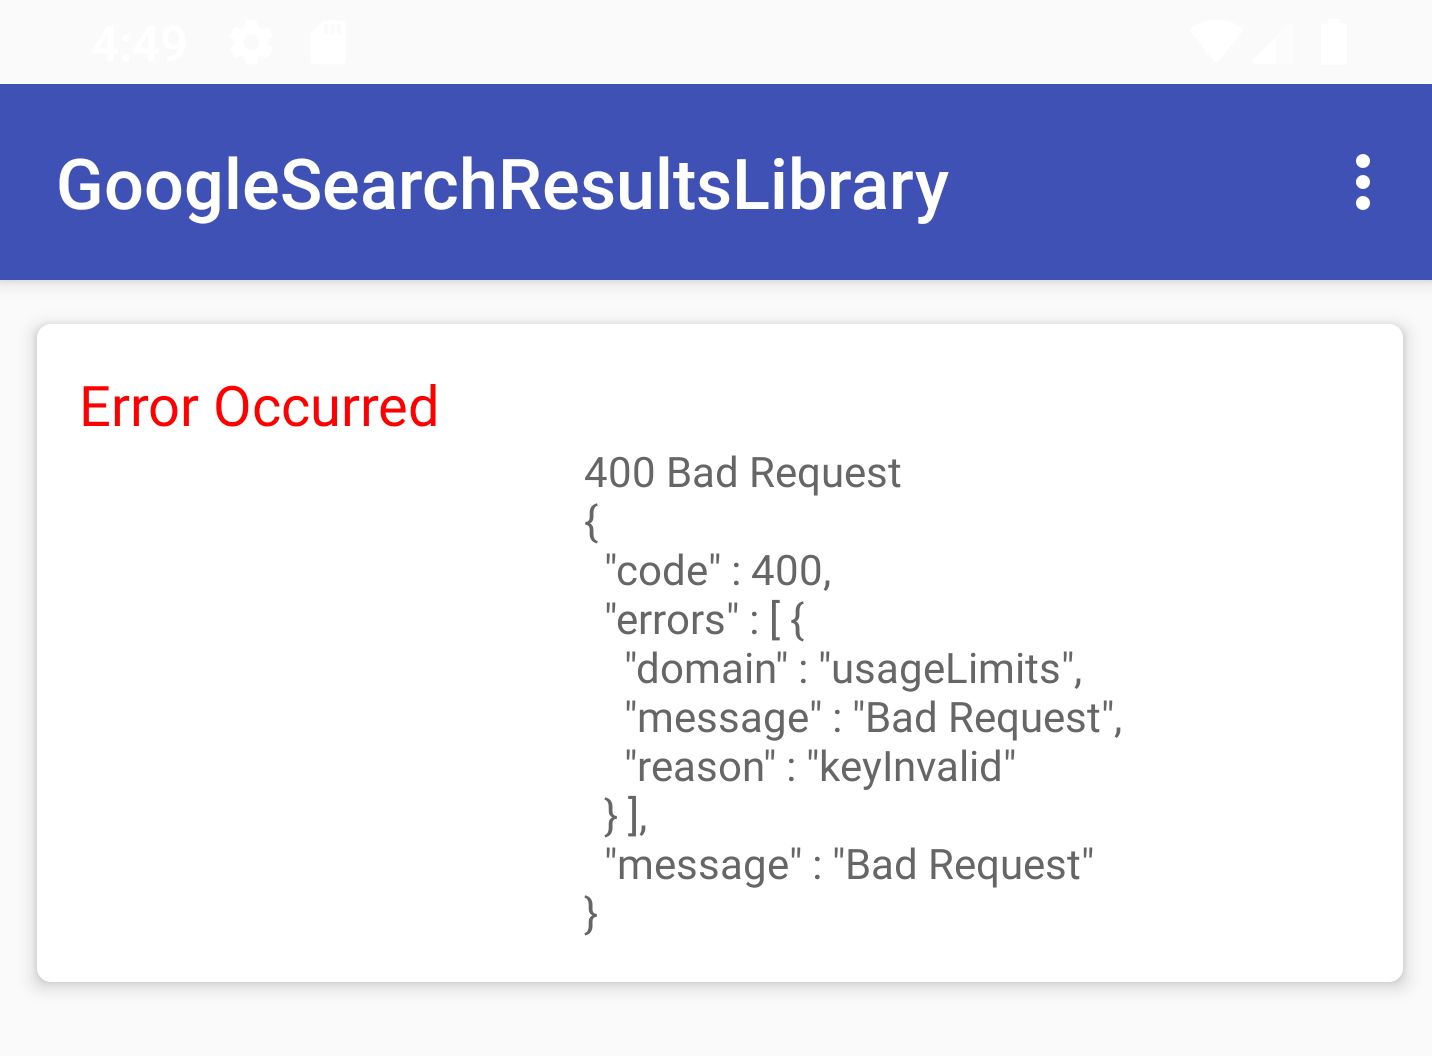The height and width of the screenshot is (1056, 1432).
Task: Tap the cellular signal icon
Action: coord(1273,43)
